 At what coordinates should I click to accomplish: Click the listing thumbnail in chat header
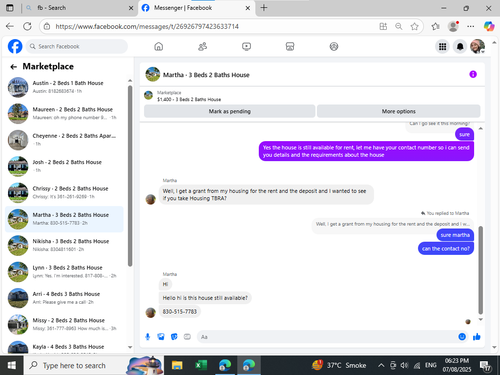[x=153, y=74]
